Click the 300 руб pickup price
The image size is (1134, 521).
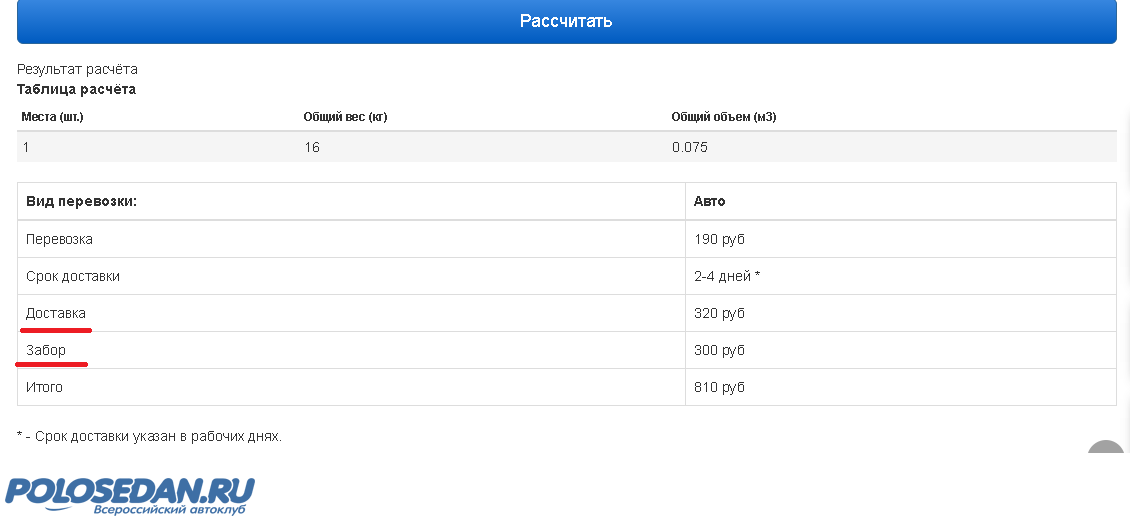coord(719,350)
